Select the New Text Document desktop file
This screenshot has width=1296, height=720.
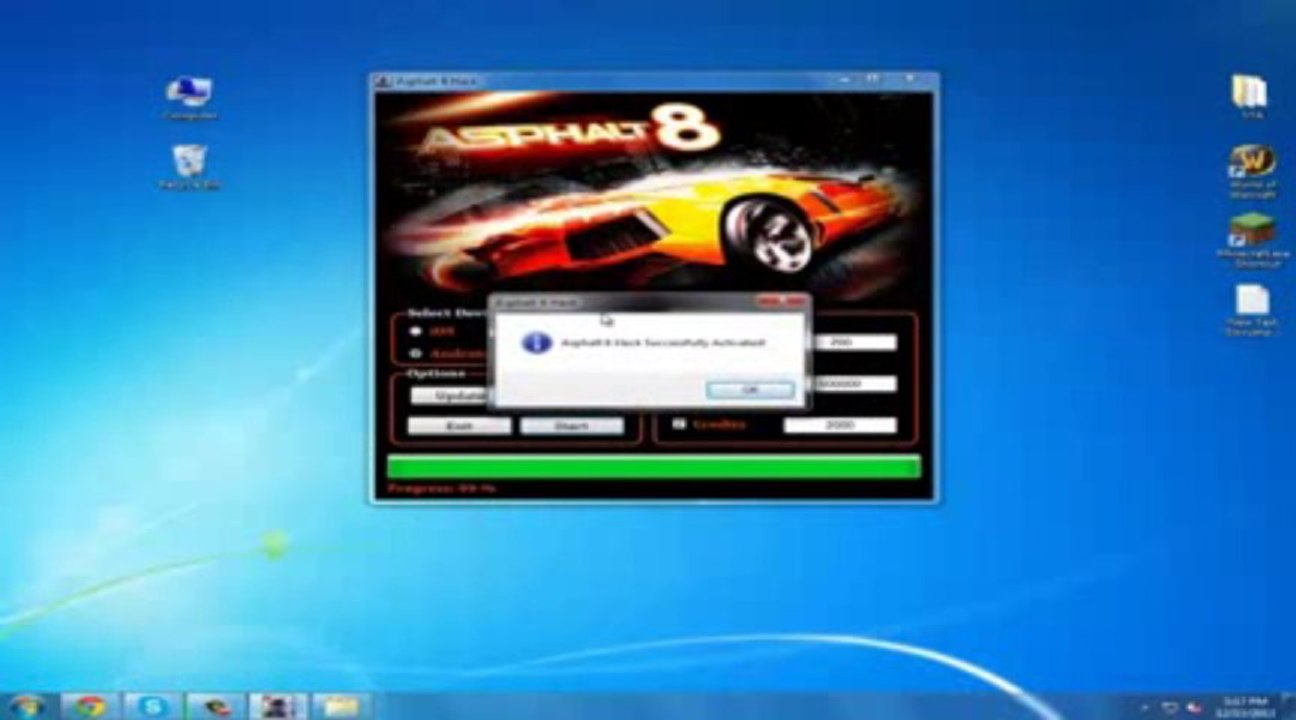pyautogui.click(x=1251, y=311)
